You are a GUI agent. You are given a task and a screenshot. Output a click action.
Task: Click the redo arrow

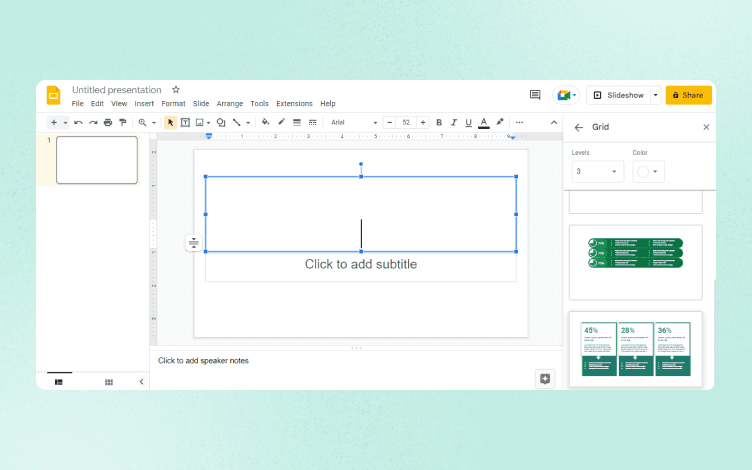(93, 123)
